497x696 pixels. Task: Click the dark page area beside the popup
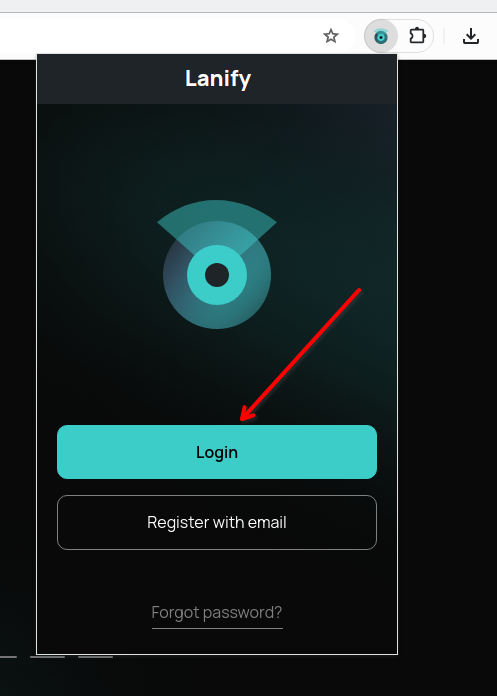(x=447, y=355)
